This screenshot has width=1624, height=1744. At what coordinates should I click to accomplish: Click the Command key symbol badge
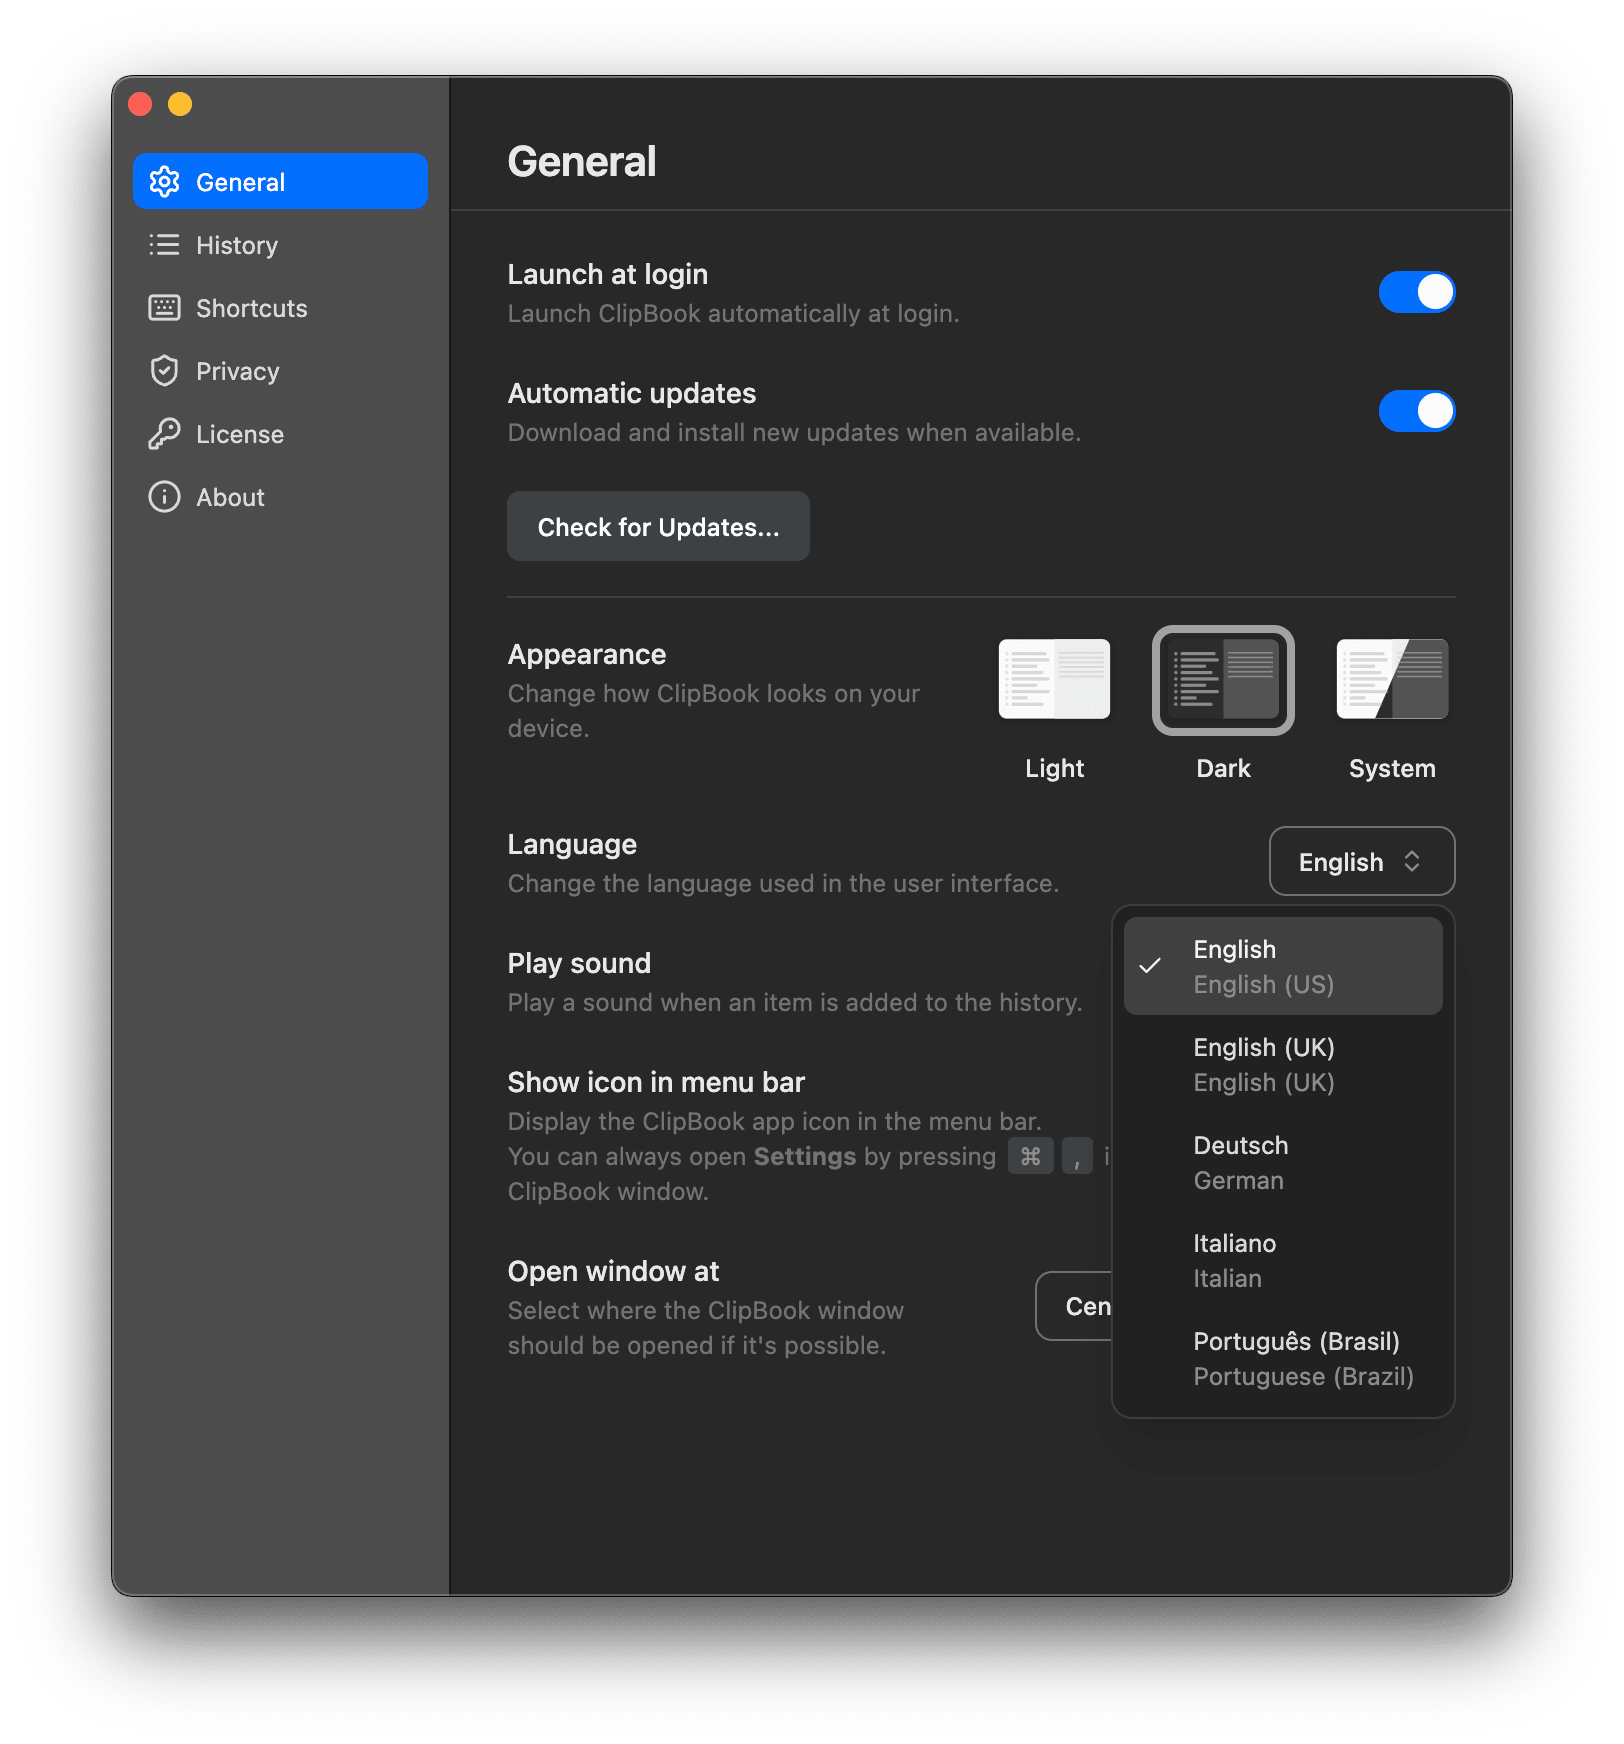pyautogui.click(x=1031, y=1156)
